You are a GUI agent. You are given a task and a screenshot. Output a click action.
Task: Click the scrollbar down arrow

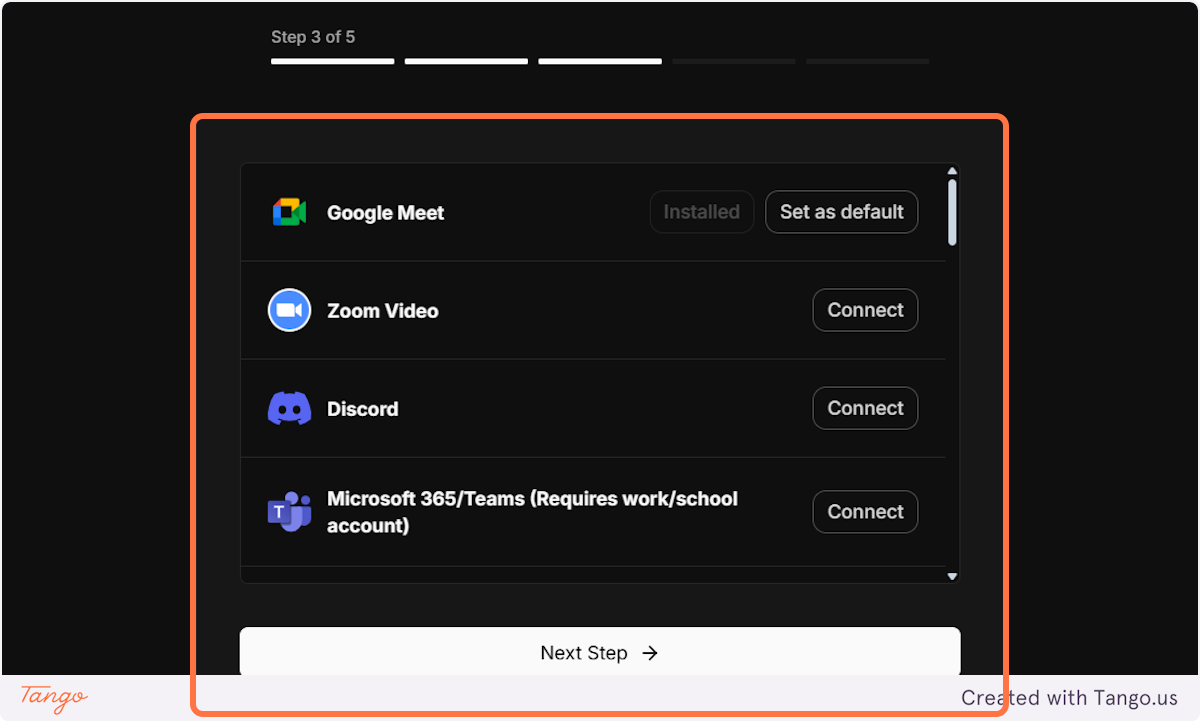(x=952, y=576)
